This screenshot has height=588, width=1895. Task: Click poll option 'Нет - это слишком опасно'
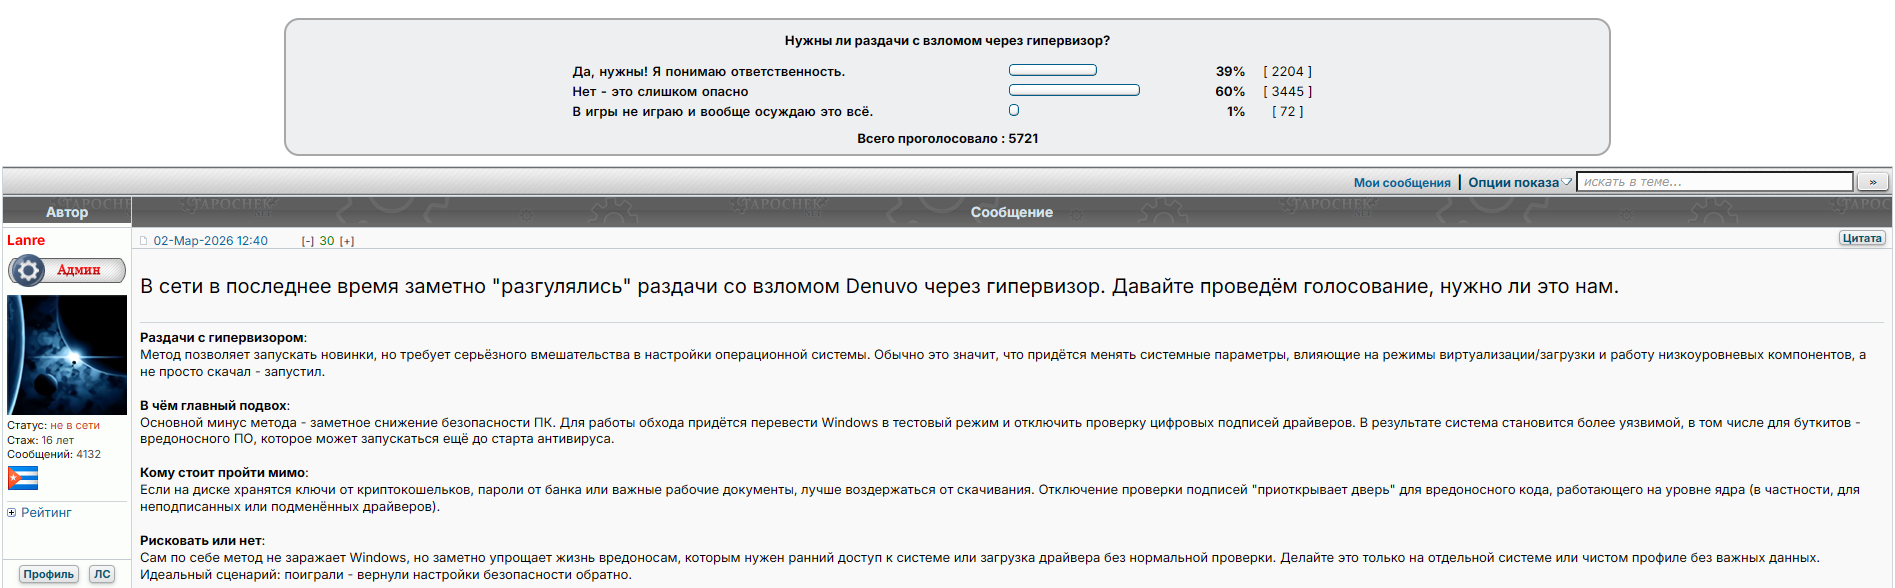[x=660, y=91]
